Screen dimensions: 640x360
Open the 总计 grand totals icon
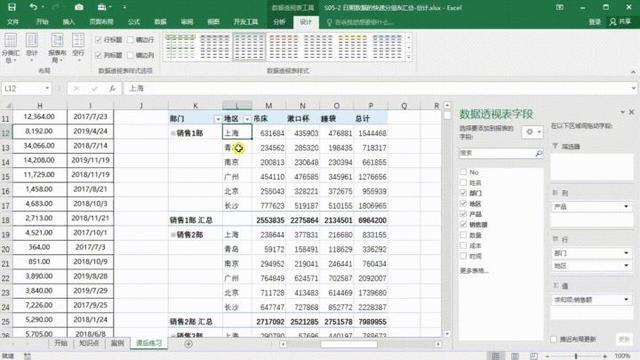31,47
